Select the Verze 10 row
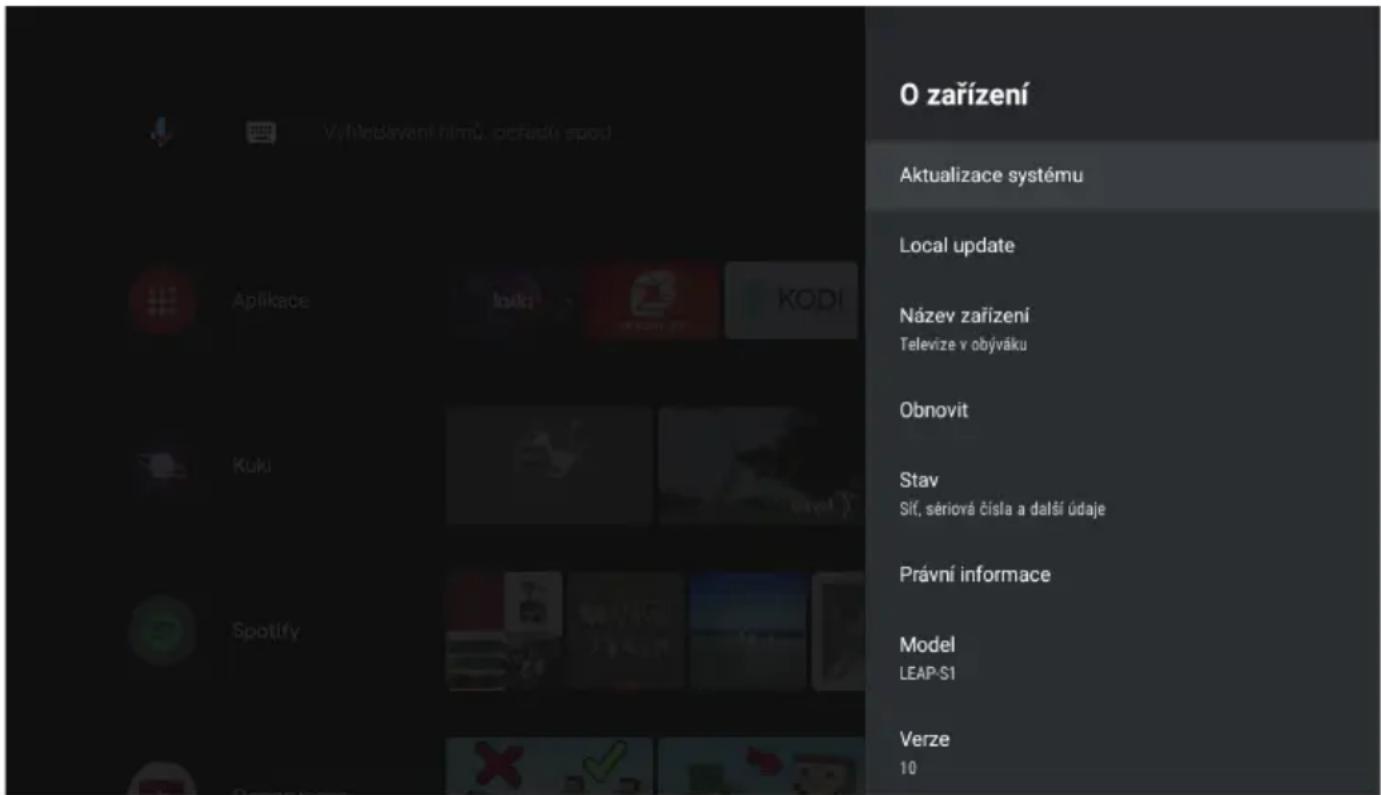This screenshot has width=1381, height=795. pos(1122,753)
